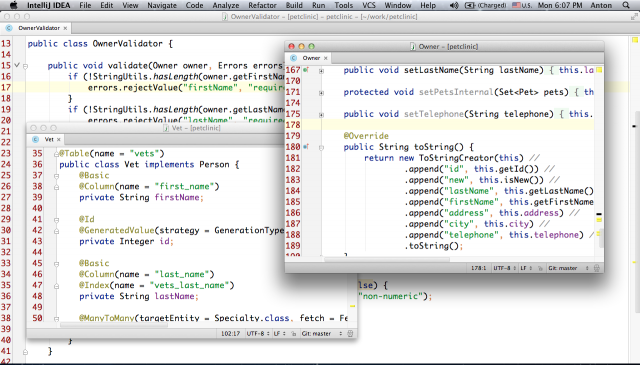Close the OwnerValidator tab
The width and height of the screenshot is (640, 365).
pos(65,28)
